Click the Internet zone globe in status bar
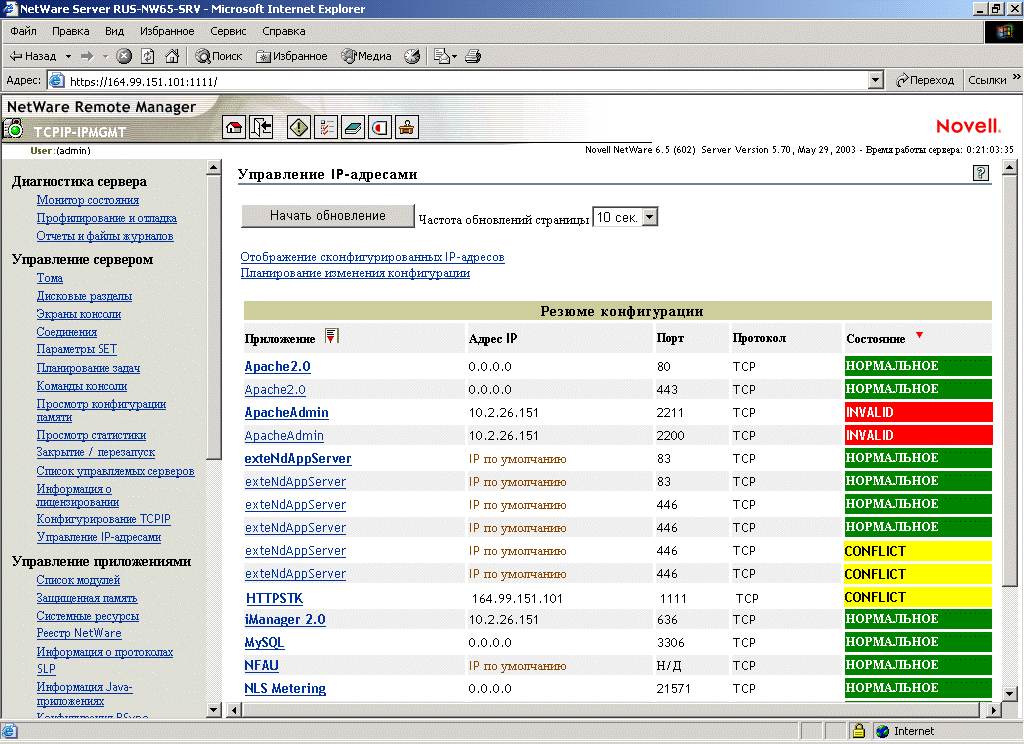 pyautogui.click(x=883, y=731)
